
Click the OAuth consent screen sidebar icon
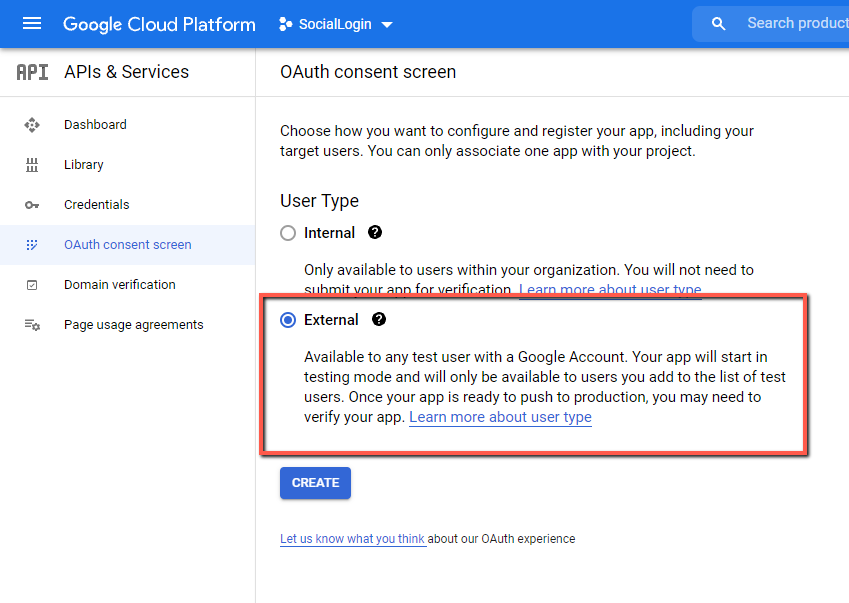click(32, 245)
